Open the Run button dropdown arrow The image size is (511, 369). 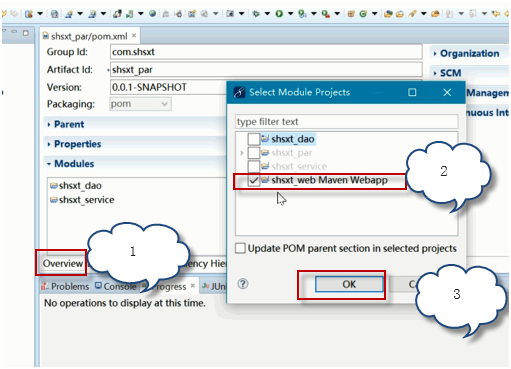click(x=290, y=14)
